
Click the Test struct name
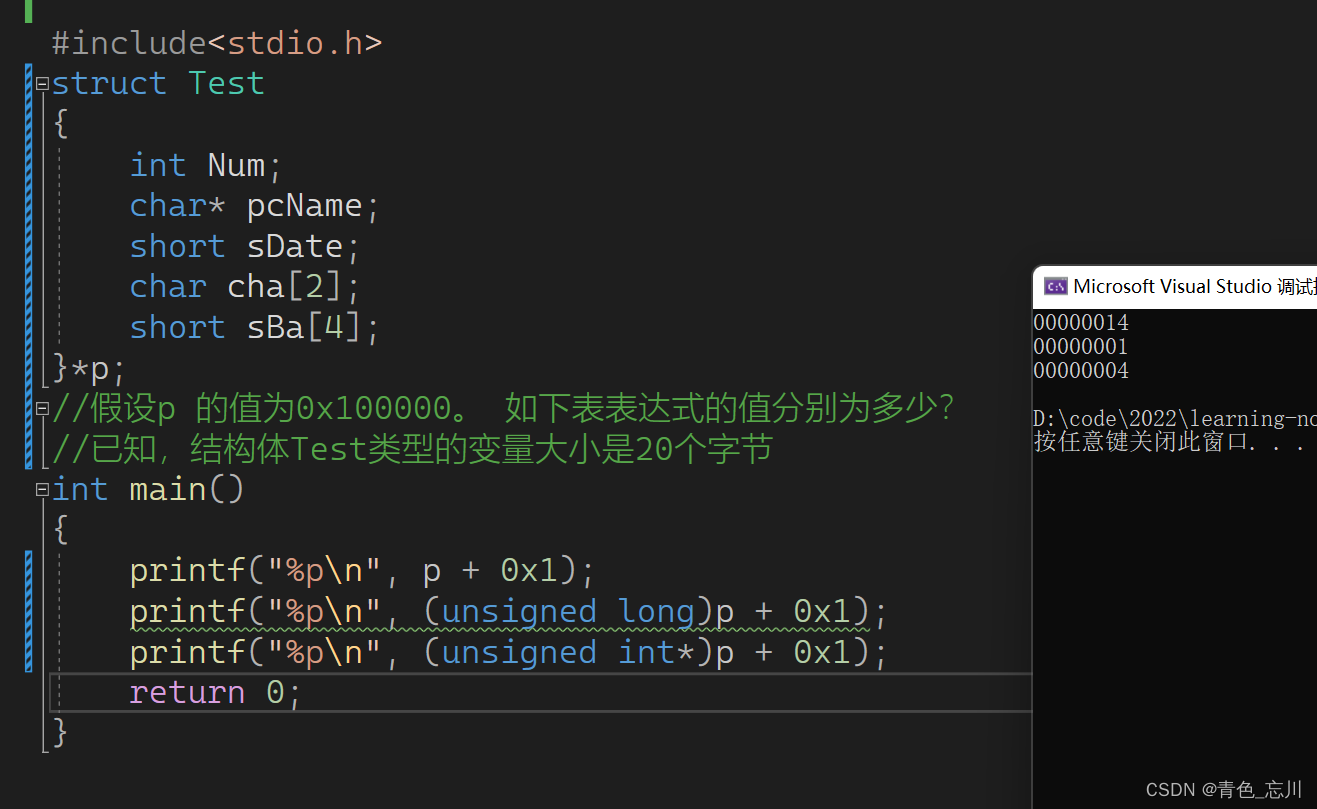pos(226,83)
